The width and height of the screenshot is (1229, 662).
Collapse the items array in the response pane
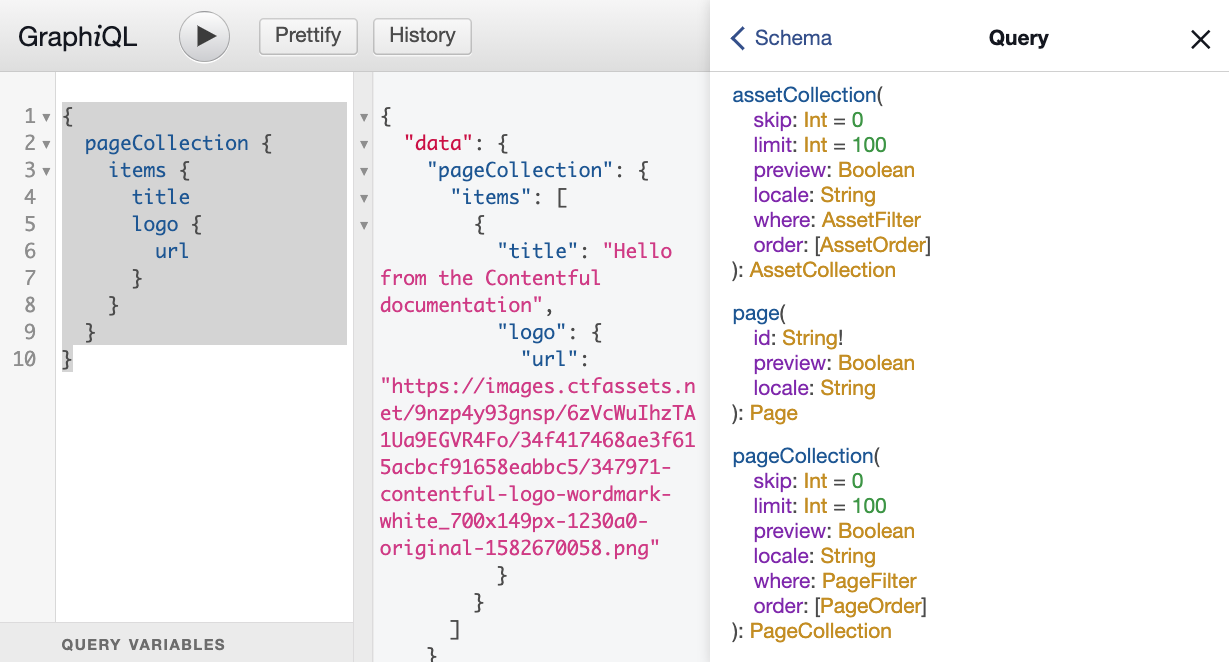(364, 197)
